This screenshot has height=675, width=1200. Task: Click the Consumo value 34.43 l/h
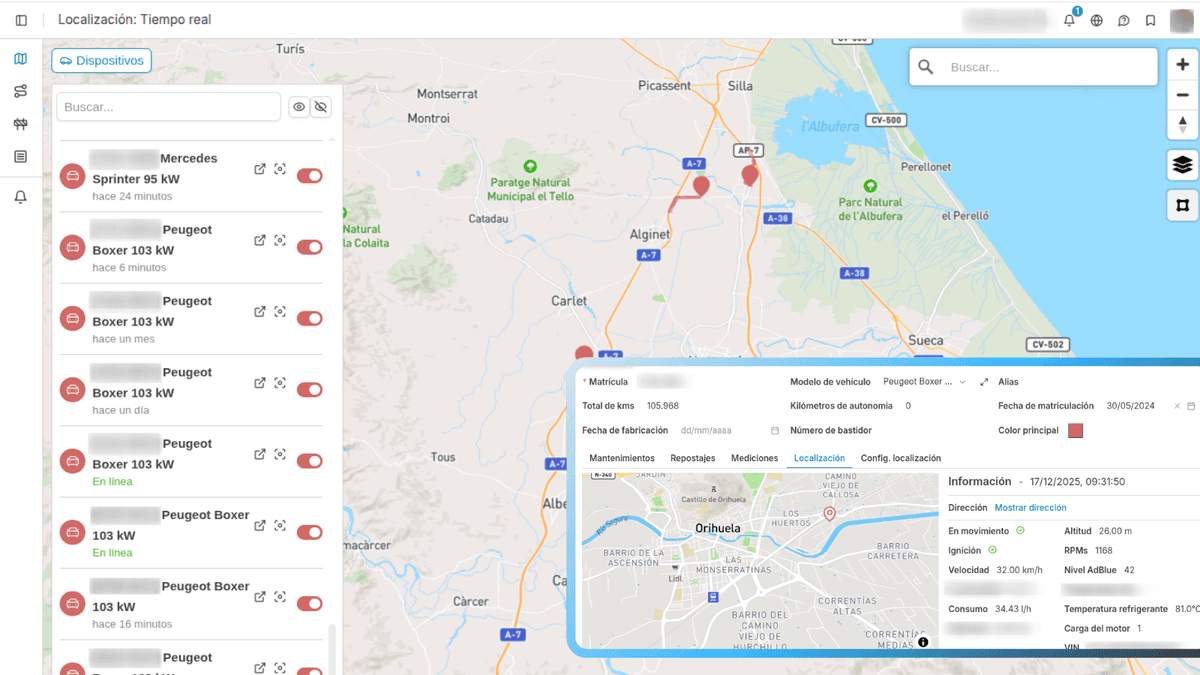tap(1015, 609)
